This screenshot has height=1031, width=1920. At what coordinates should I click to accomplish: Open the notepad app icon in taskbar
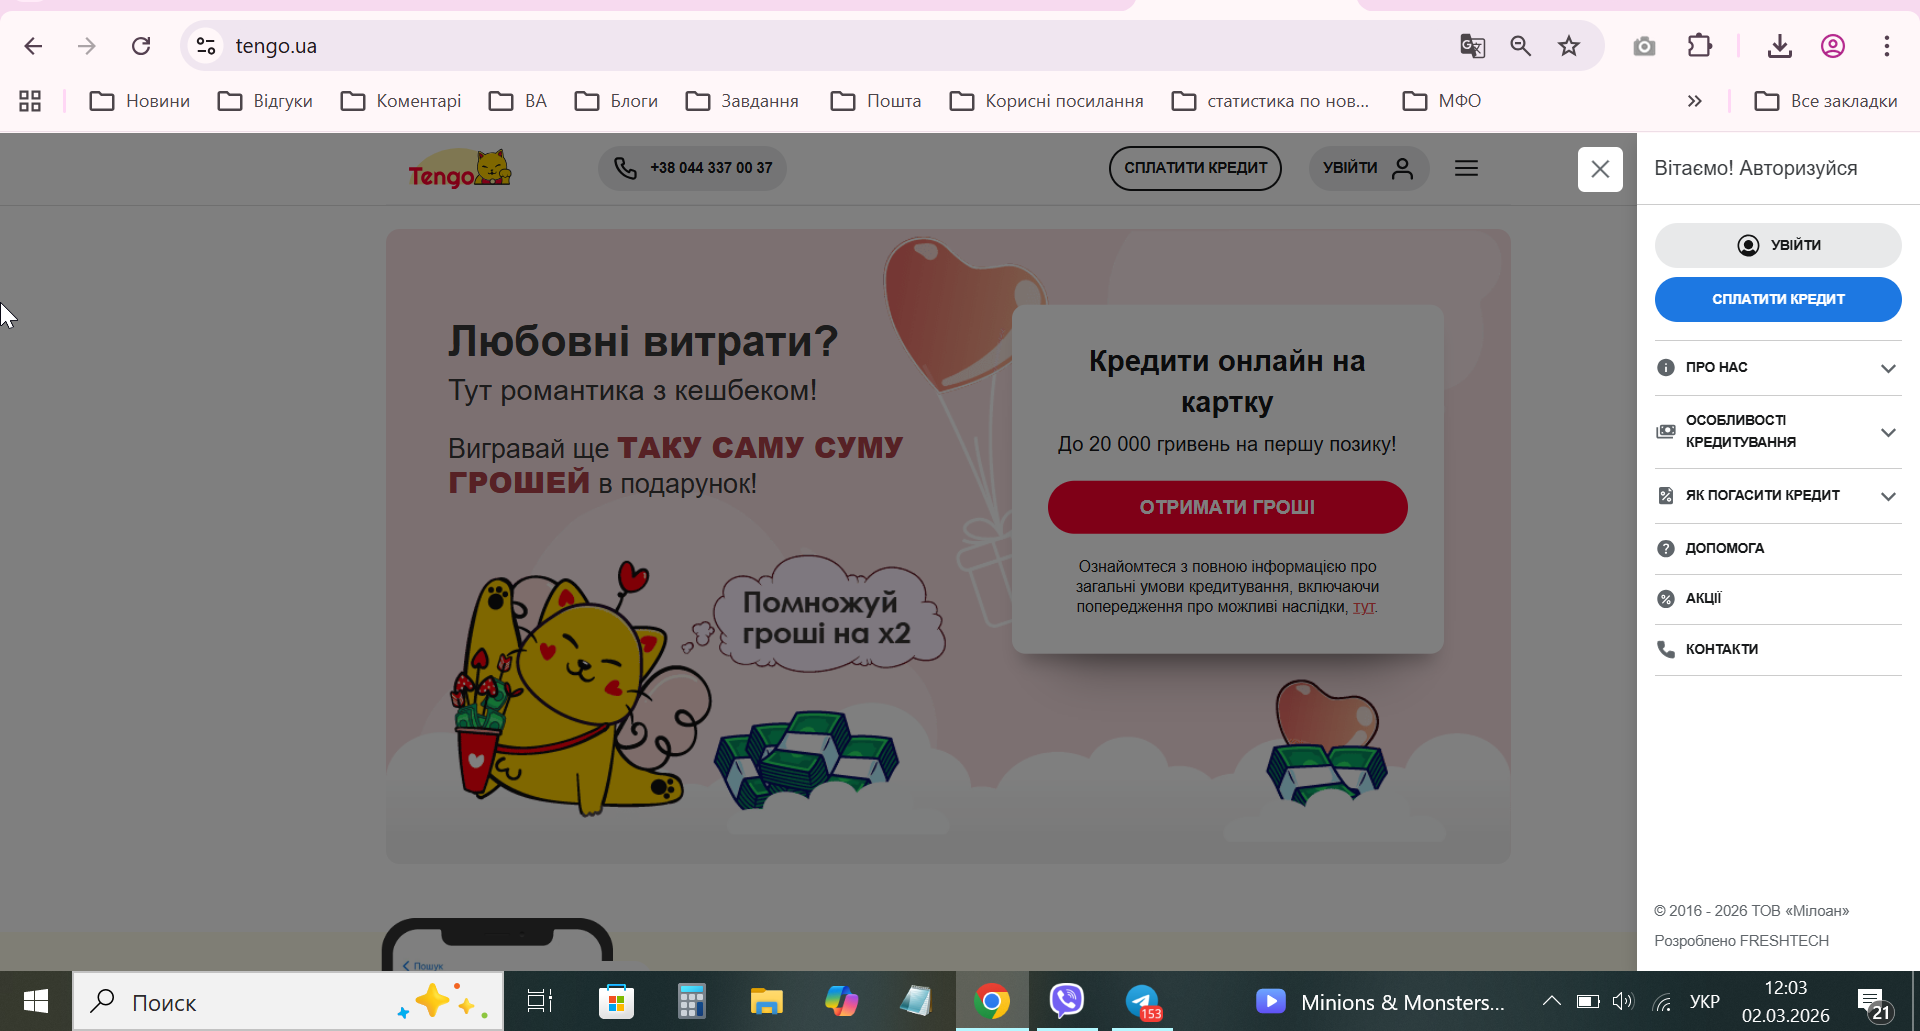(916, 1001)
